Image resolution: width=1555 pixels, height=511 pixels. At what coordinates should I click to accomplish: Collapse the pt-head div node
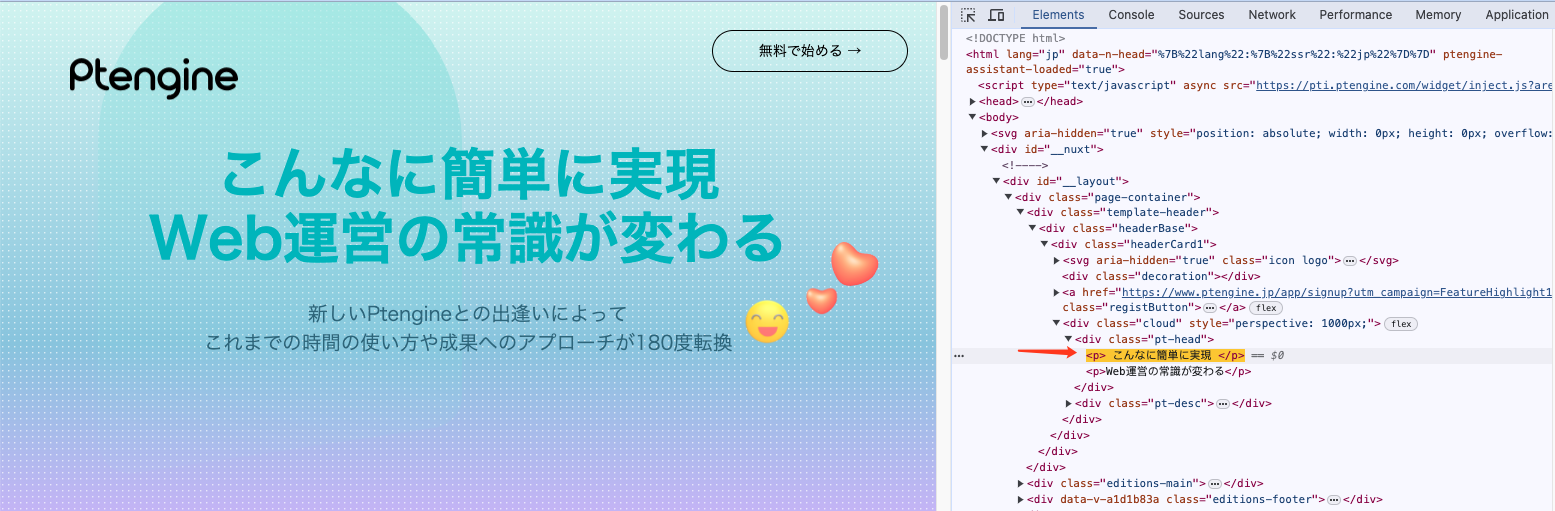pyautogui.click(x=1069, y=340)
